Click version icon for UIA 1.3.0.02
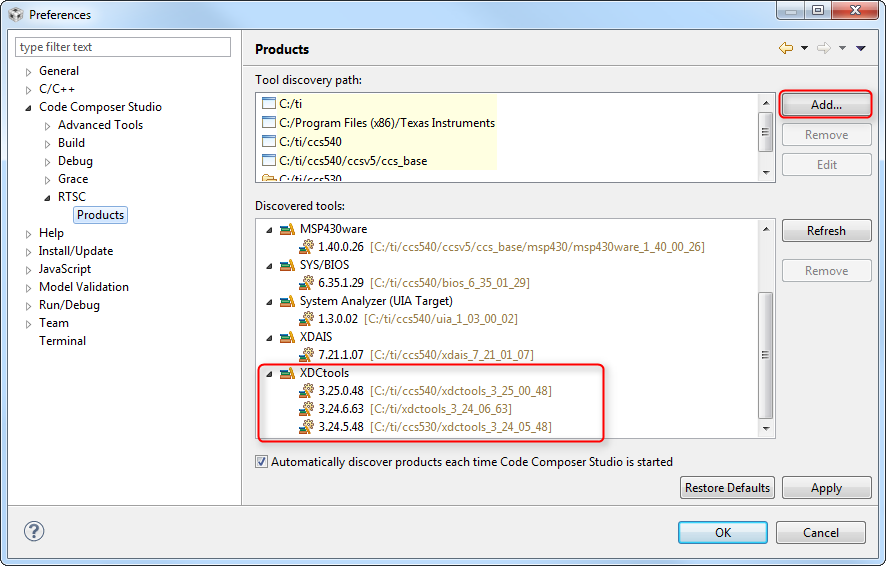This screenshot has width=886, height=566. [306, 319]
